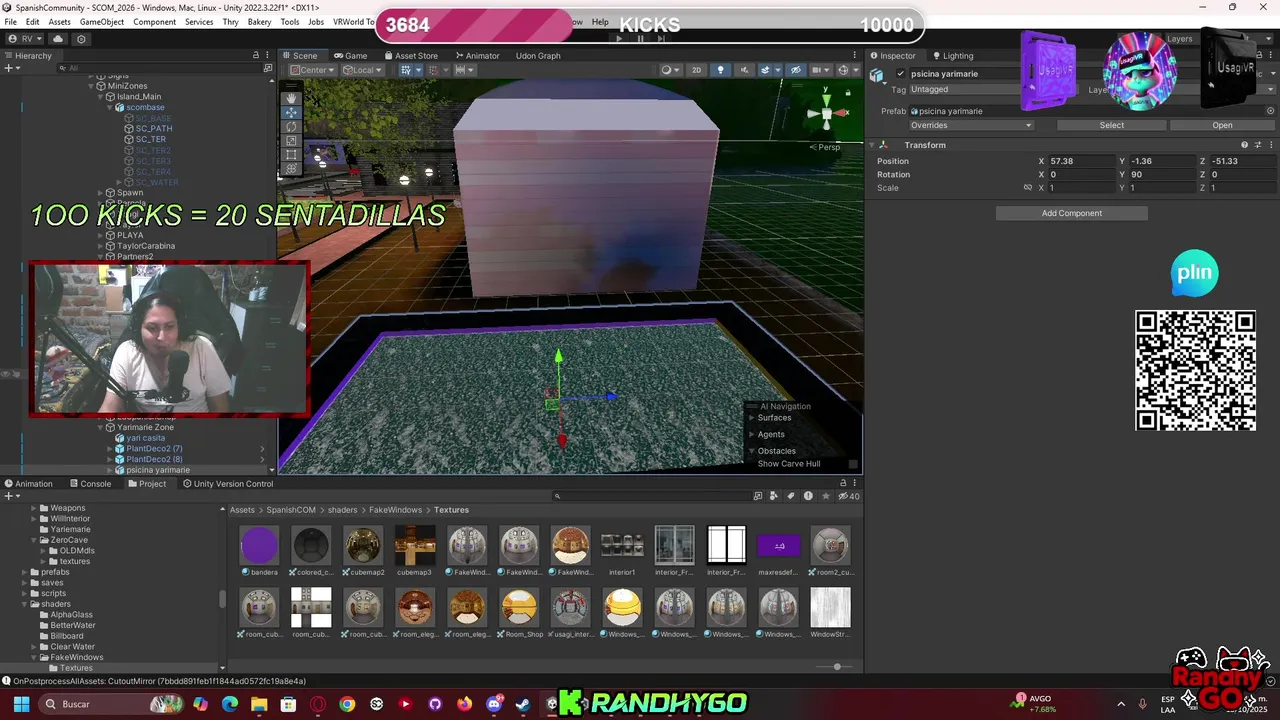Image resolution: width=1280 pixels, height=720 pixels.
Task: Toggle the Show Carve Hull checkbox
Action: point(853,464)
